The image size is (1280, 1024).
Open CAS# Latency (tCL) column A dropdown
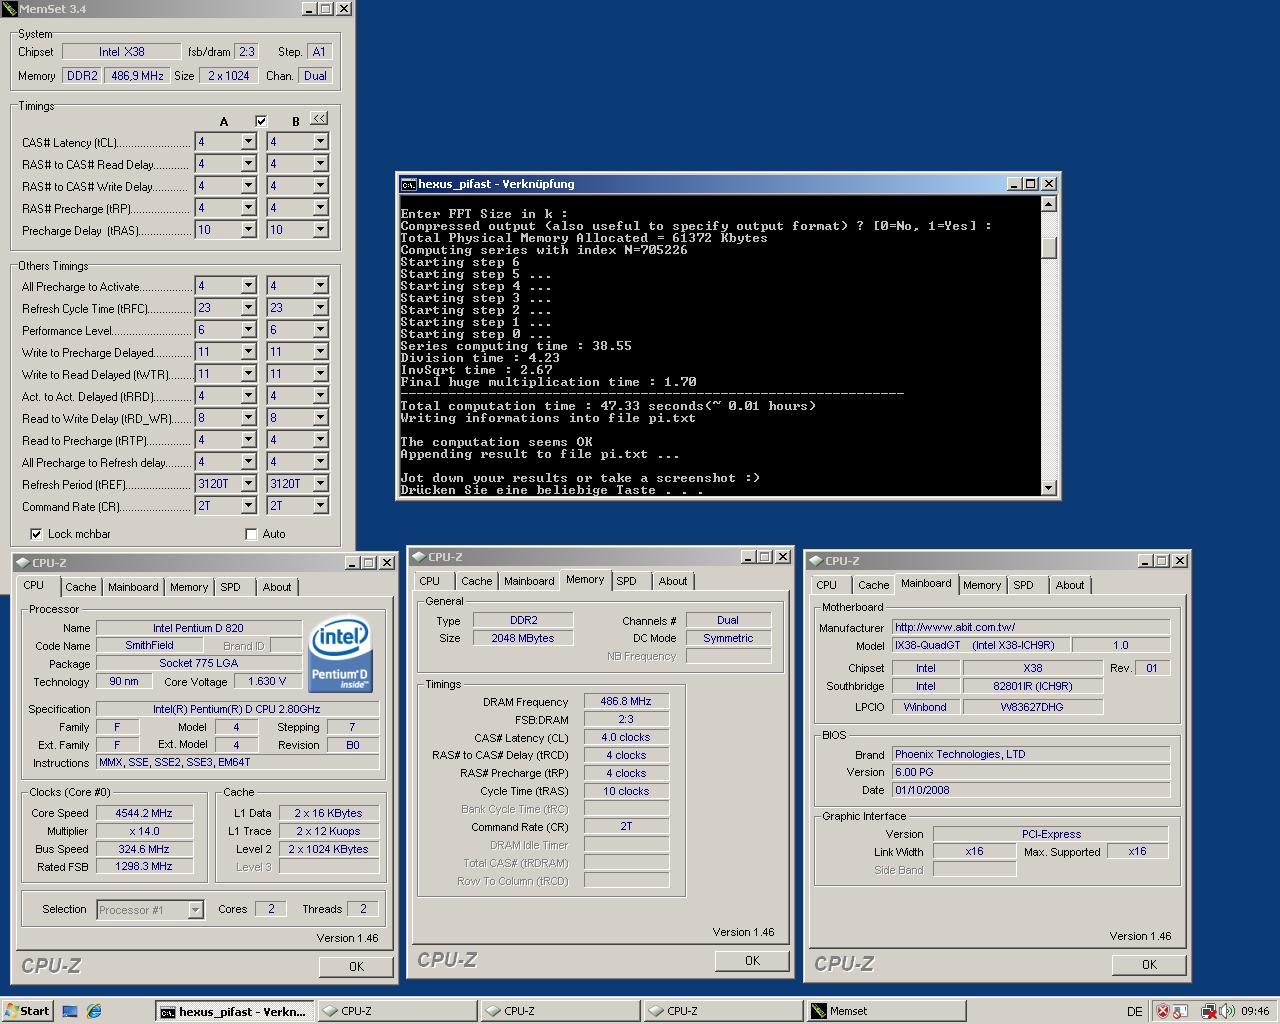(248, 142)
